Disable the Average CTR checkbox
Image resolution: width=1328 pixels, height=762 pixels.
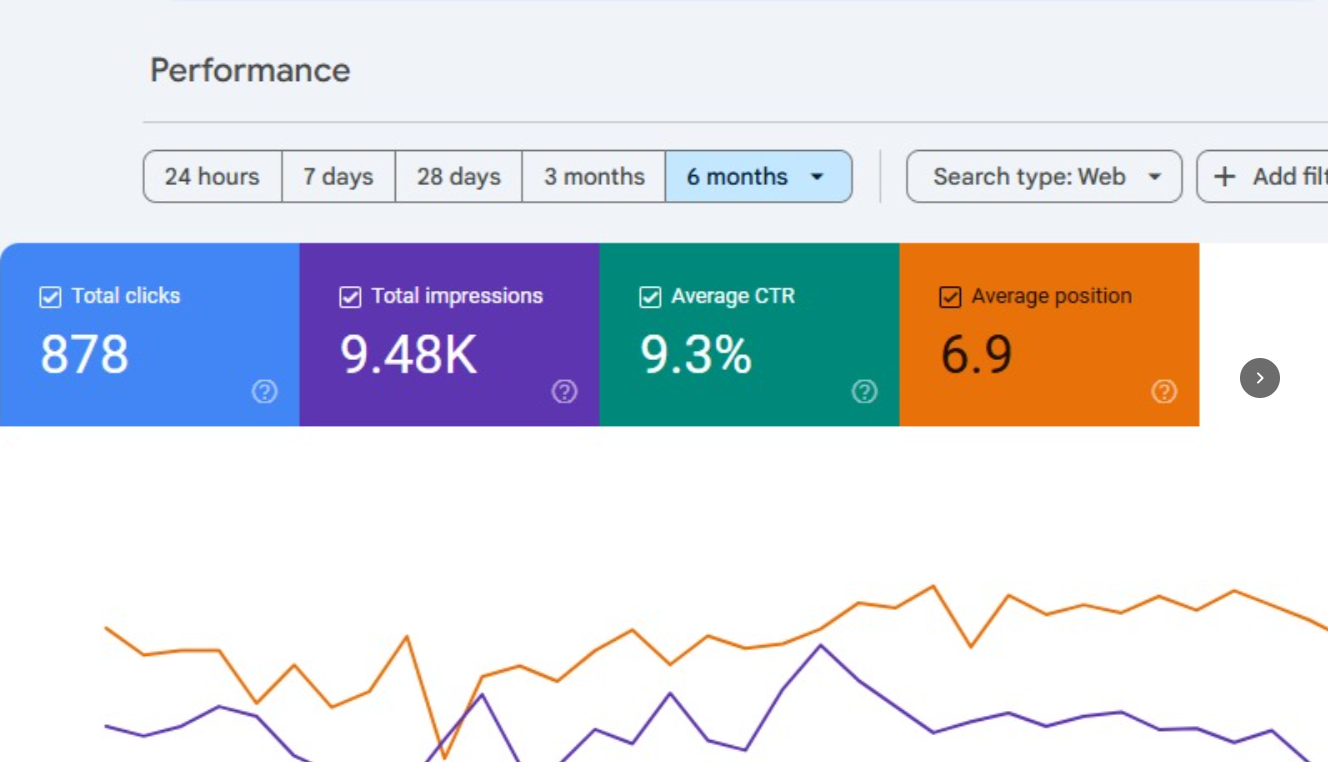(x=650, y=297)
